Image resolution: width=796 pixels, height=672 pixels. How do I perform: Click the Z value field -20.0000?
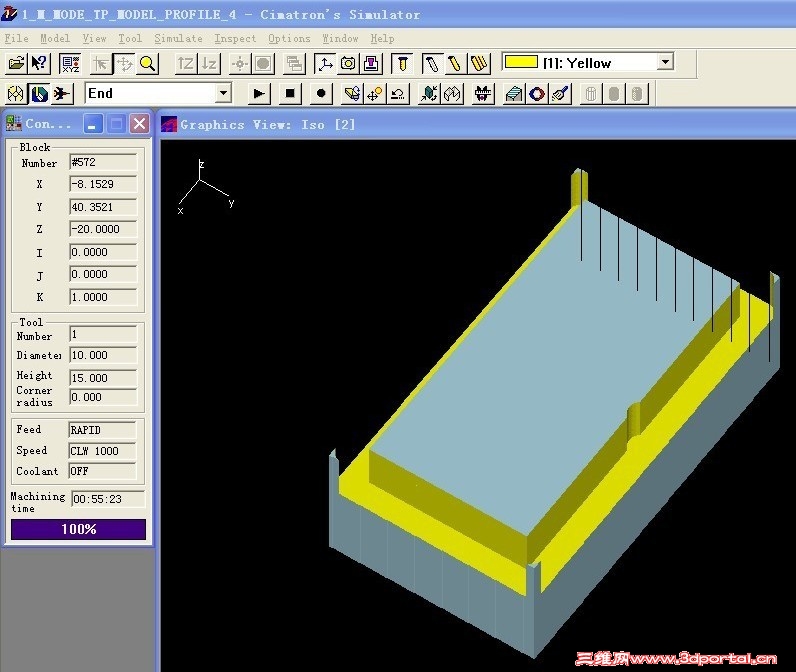tap(103, 229)
